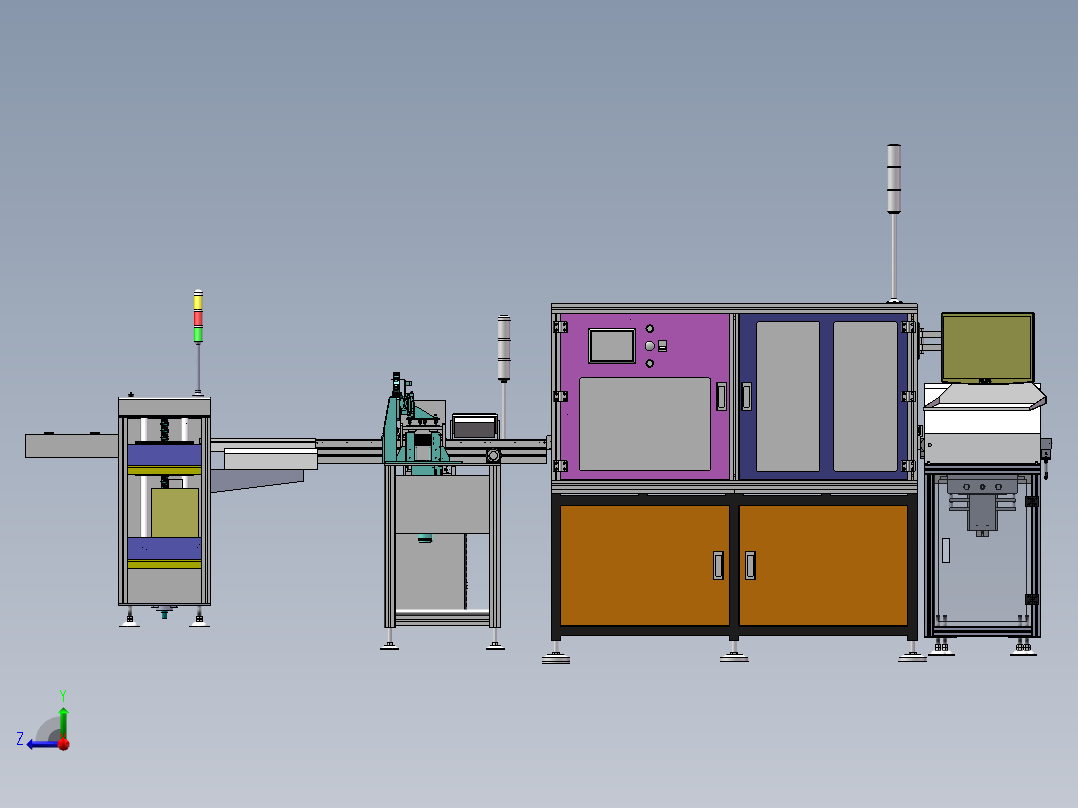Click the Y label of the axis triad
This screenshot has width=1078, height=808.
(63, 695)
